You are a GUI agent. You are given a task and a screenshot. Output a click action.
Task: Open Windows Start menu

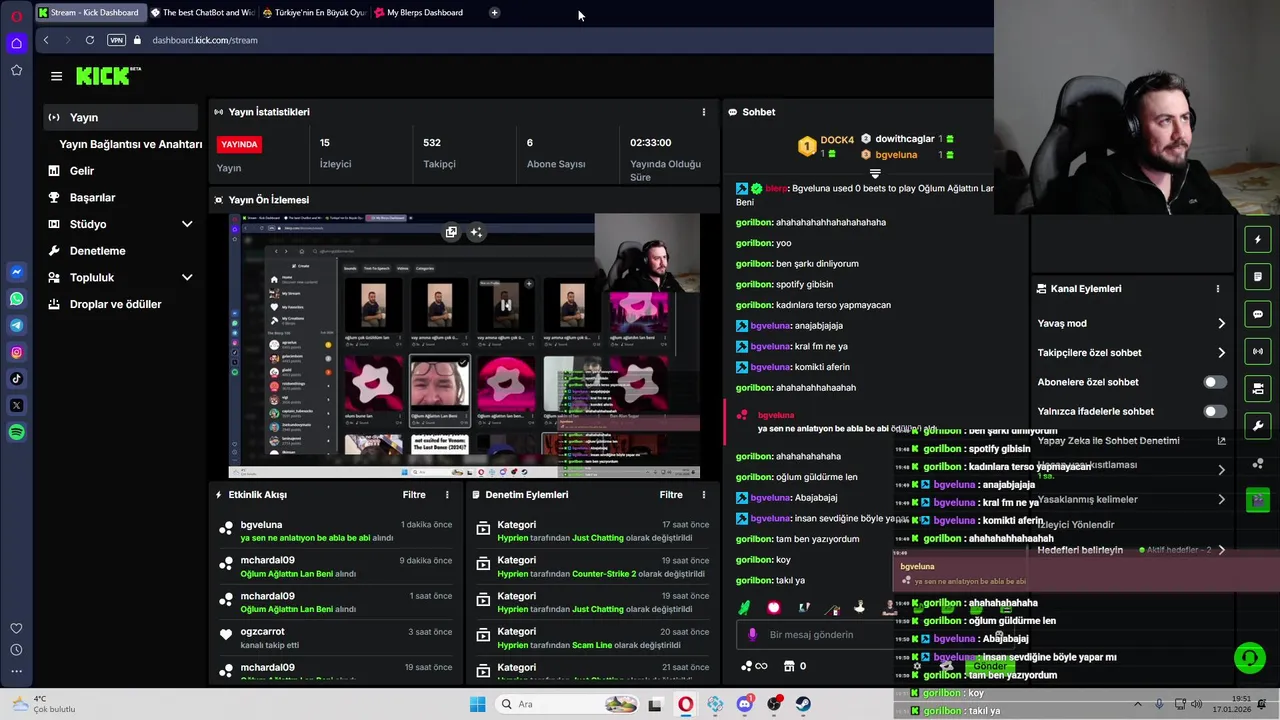tap(477, 704)
